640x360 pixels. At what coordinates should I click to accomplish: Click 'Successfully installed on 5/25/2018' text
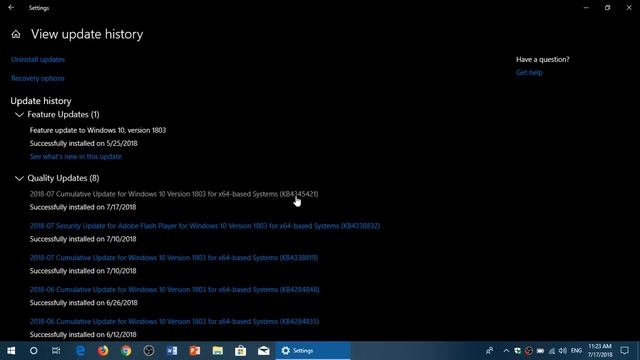pyautogui.click(x=84, y=143)
